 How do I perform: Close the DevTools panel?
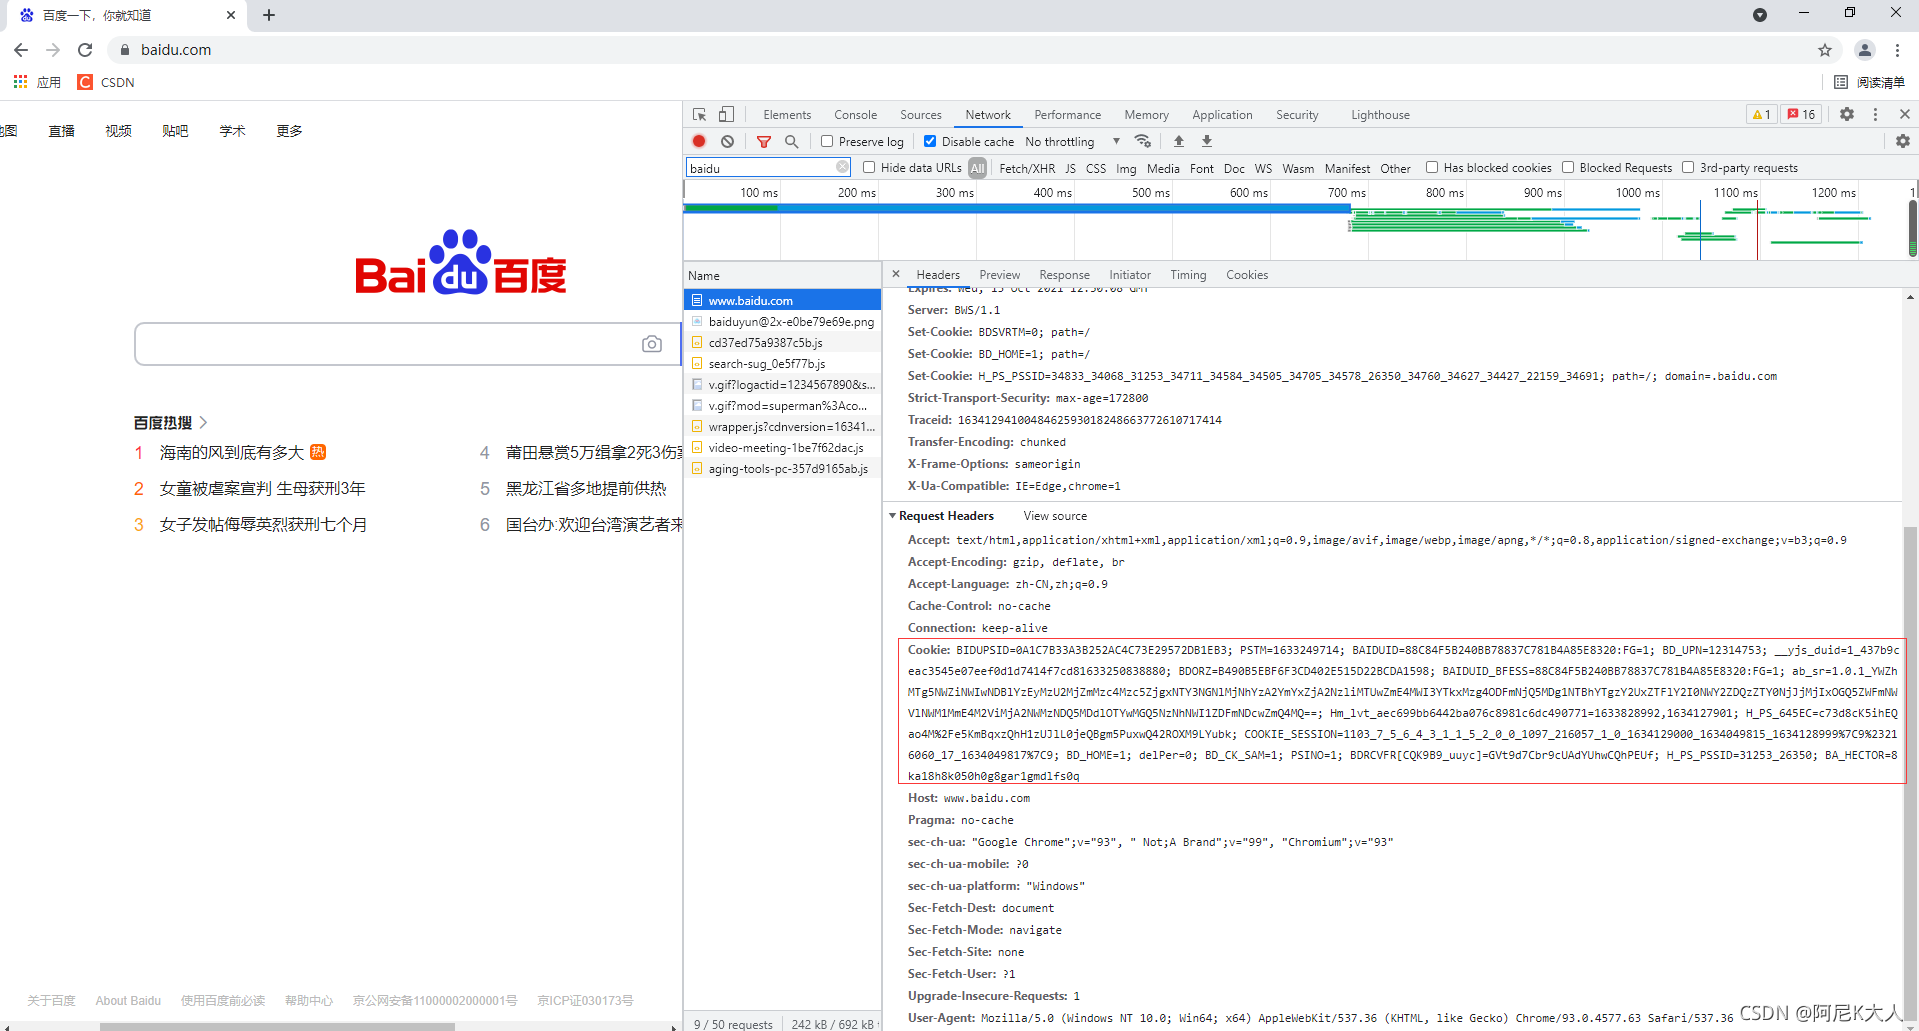[x=1905, y=115]
